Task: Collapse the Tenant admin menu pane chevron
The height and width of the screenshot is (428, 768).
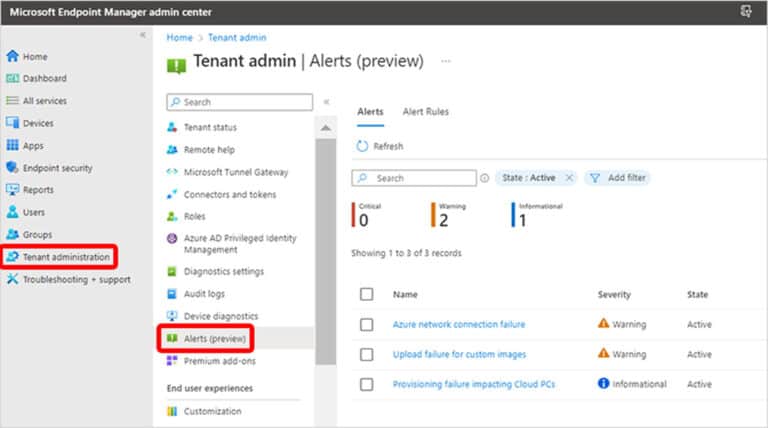Action: [x=326, y=102]
